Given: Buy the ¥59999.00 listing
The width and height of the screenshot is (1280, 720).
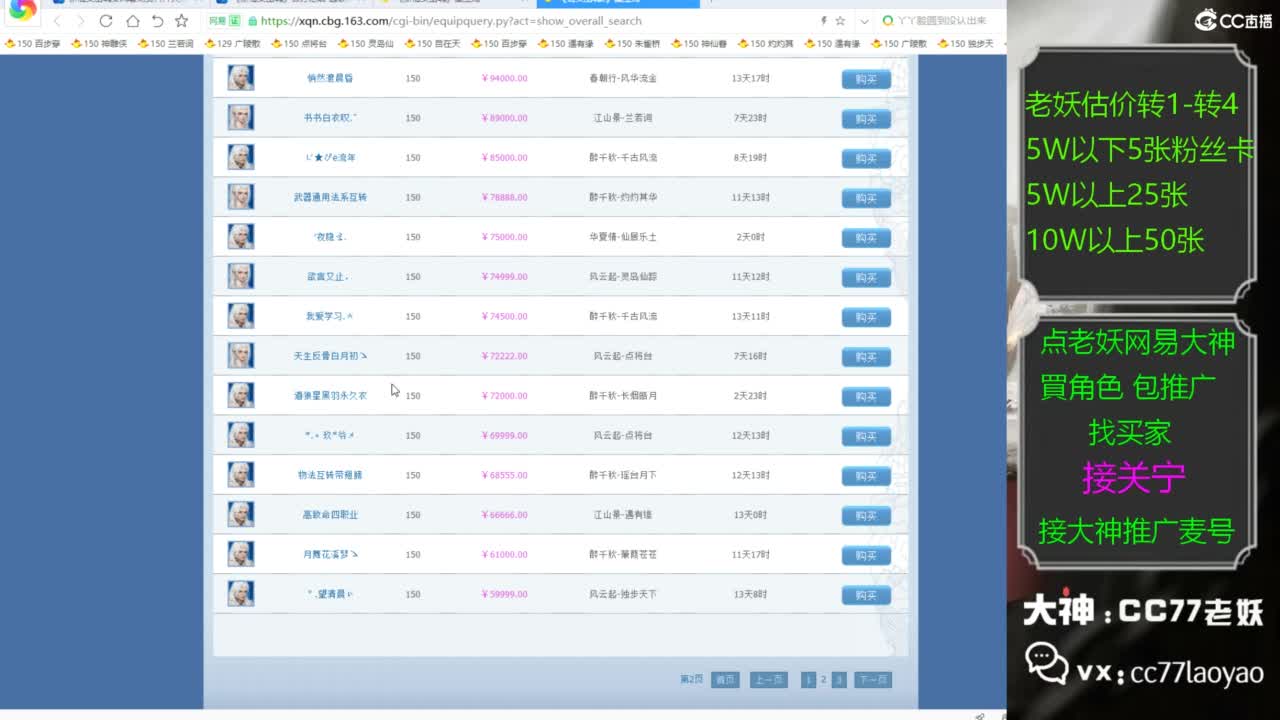Looking at the screenshot, I should pyautogui.click(x=865, y=595).
